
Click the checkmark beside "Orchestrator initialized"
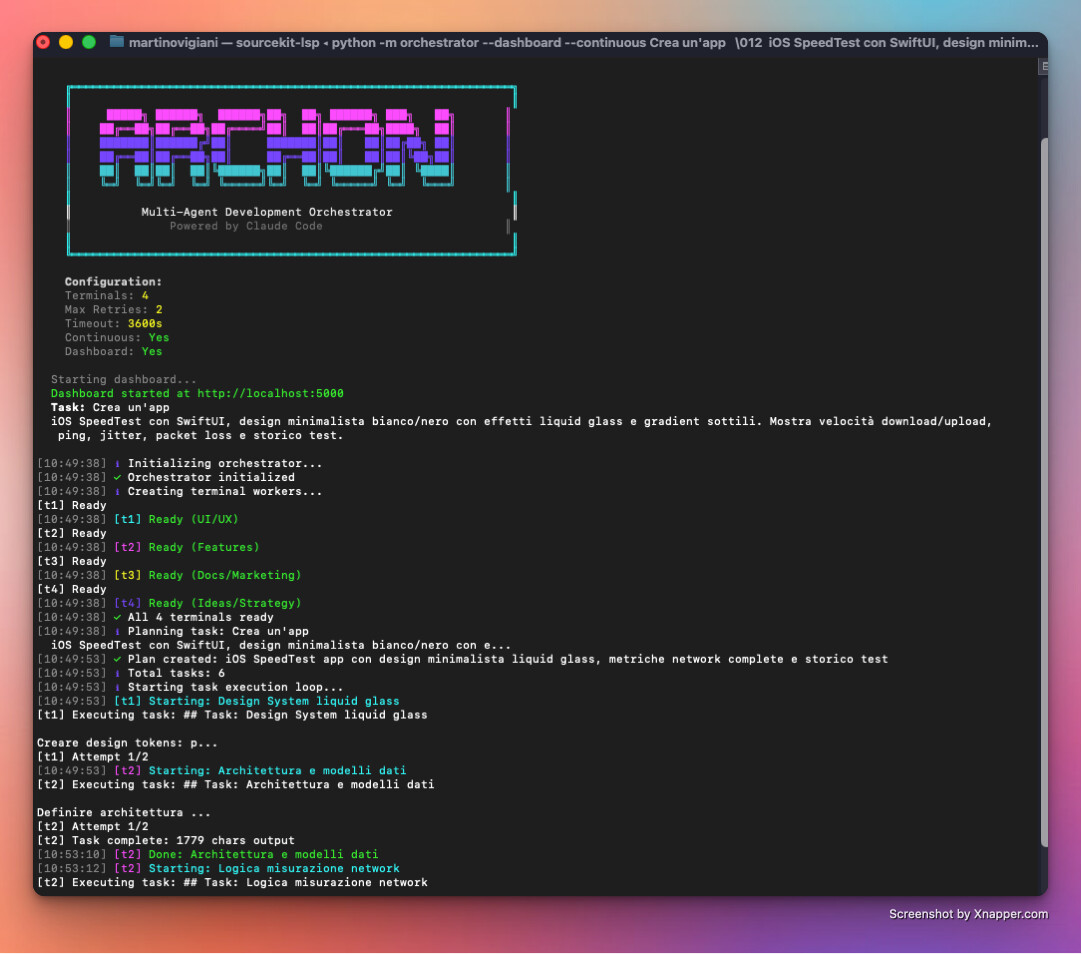pyautogui.click(x=117, y=478)
